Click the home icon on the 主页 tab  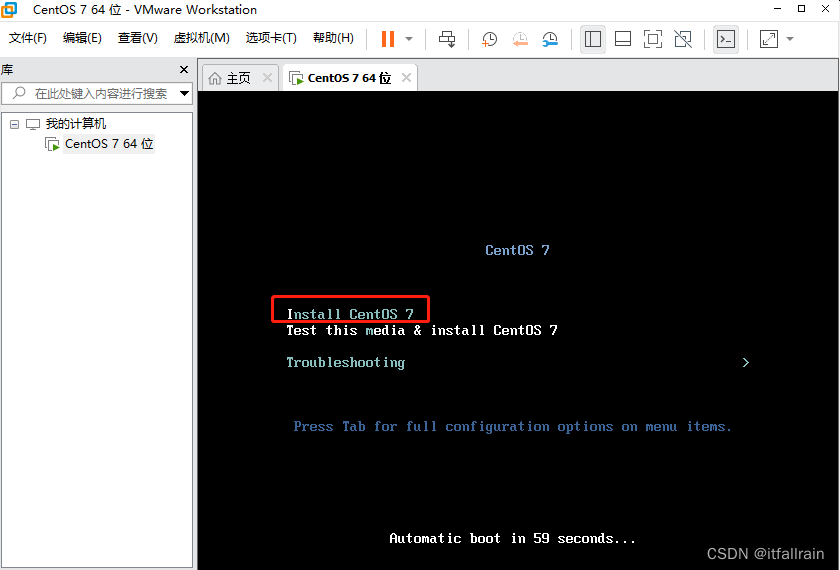[x=215, y=79]
